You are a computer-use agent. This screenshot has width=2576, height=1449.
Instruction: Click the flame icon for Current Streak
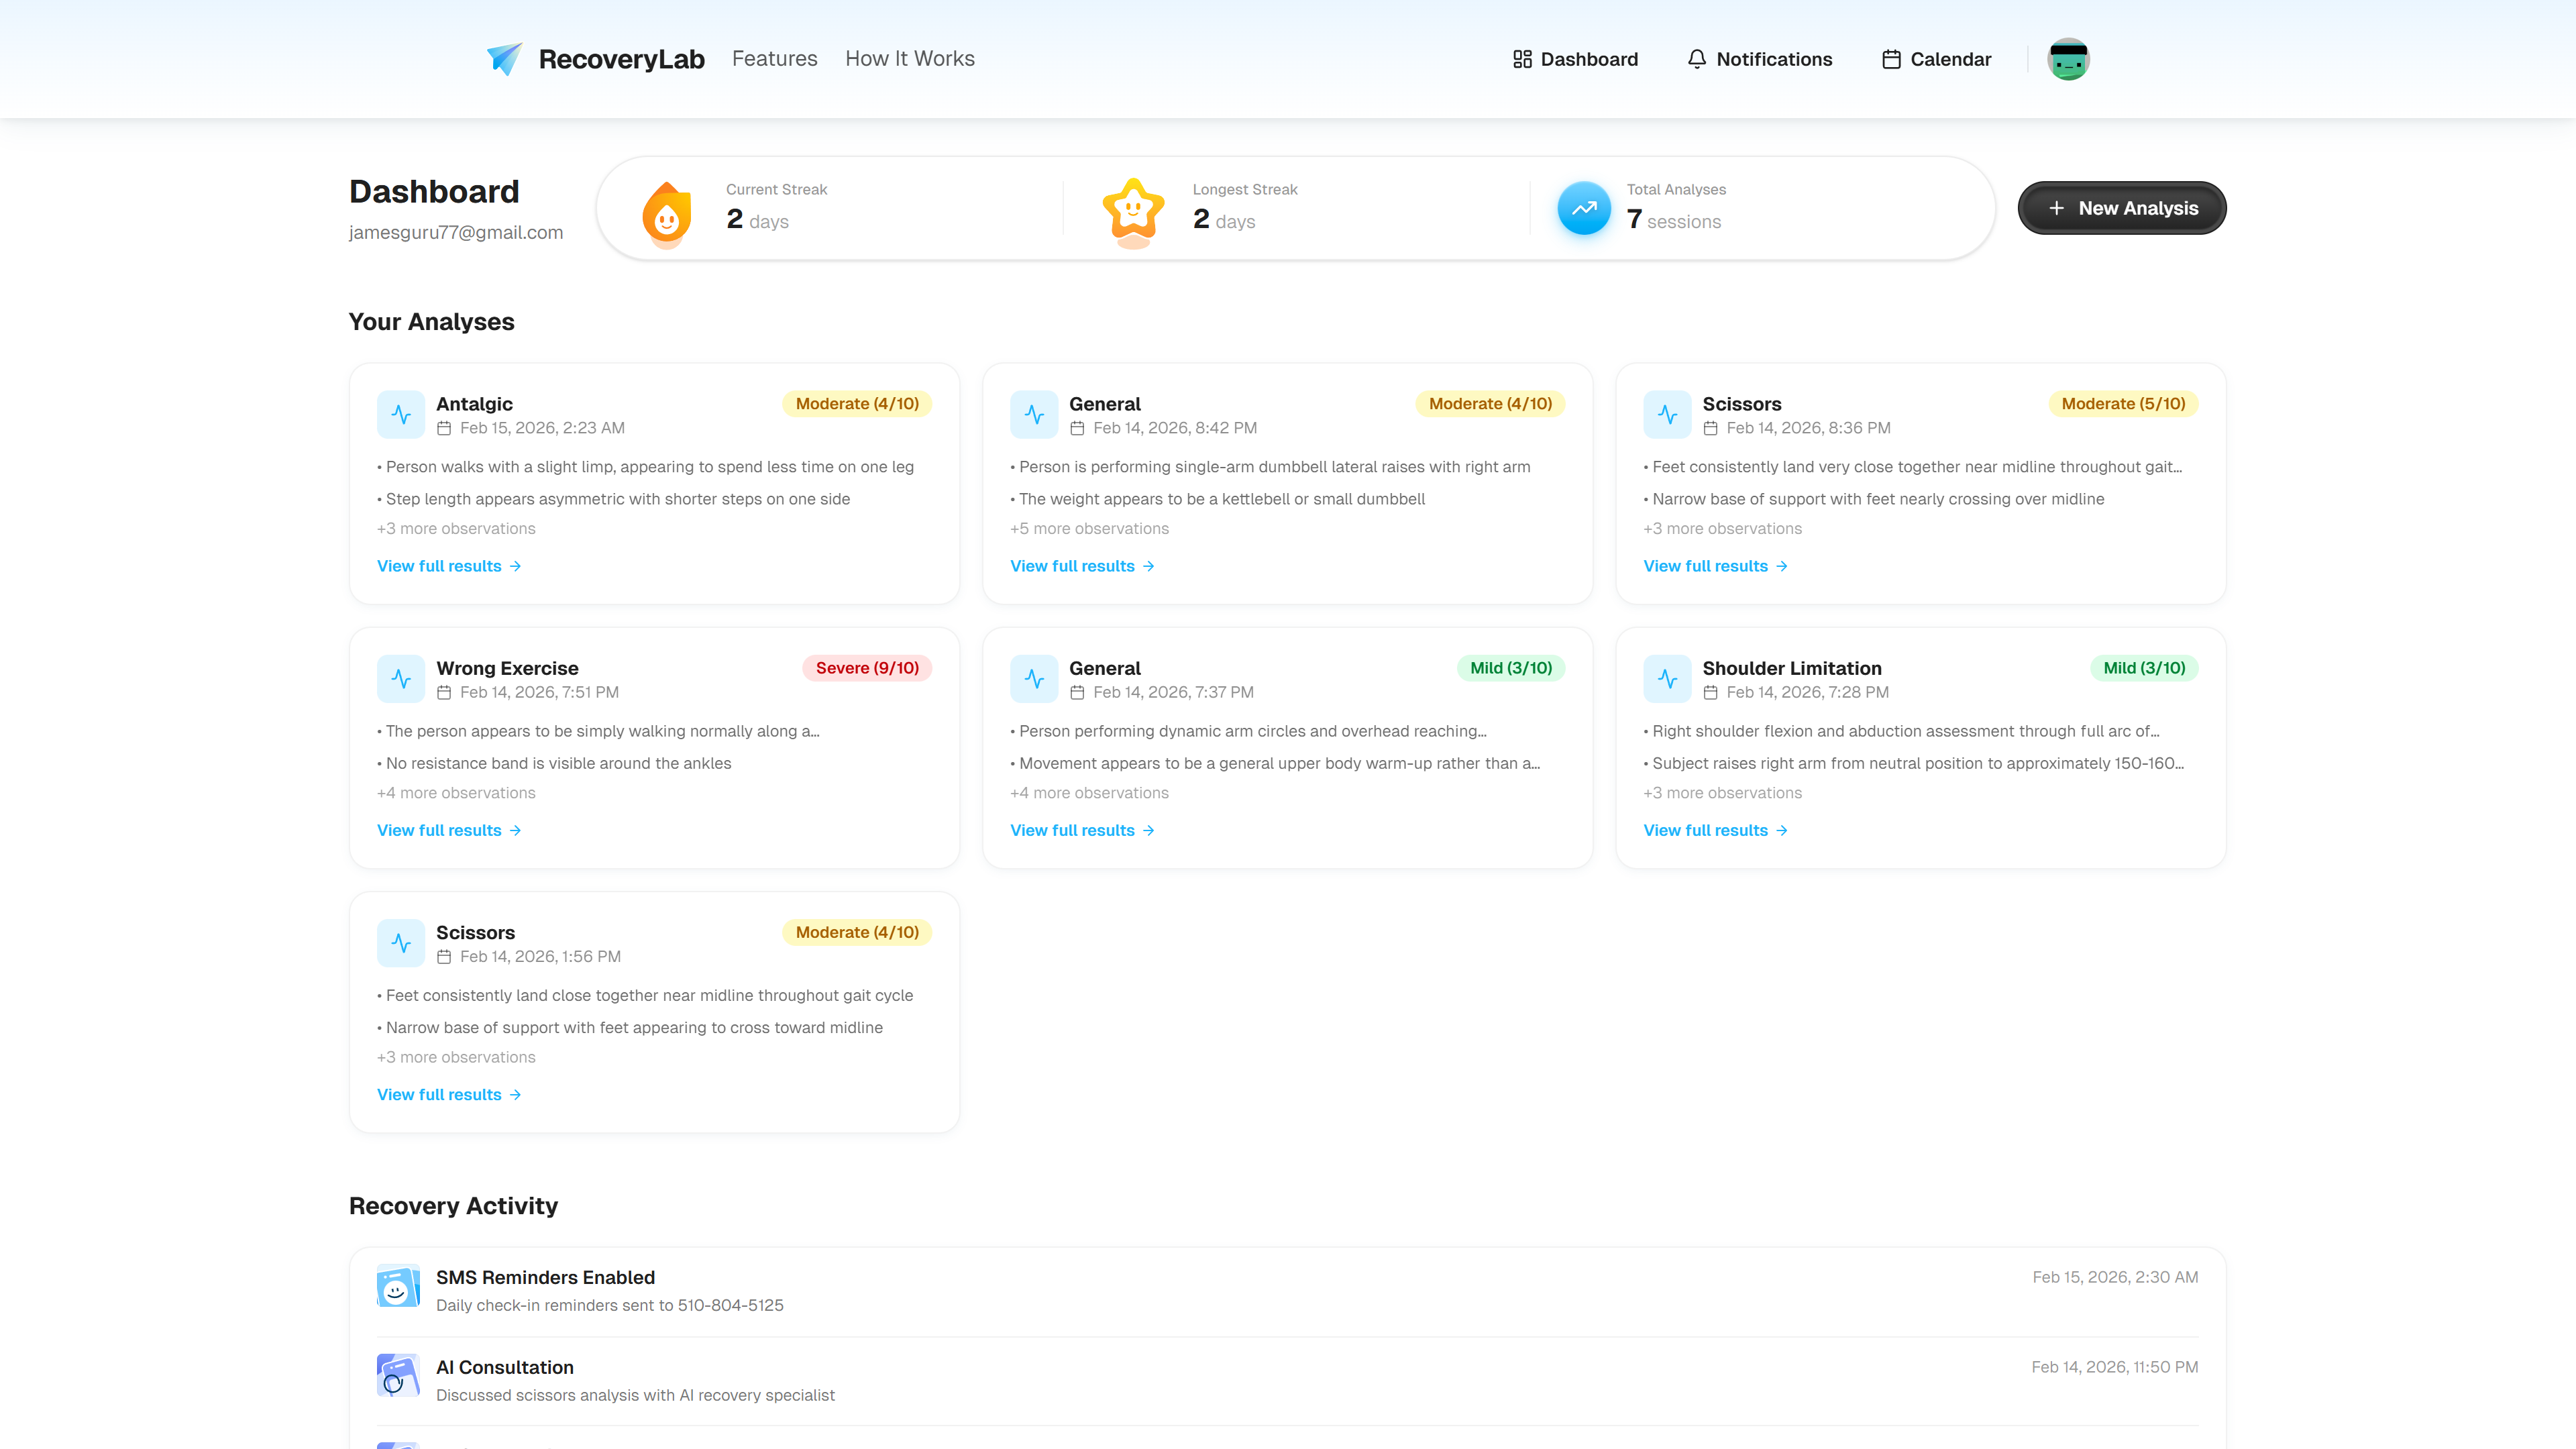(666, 213)
